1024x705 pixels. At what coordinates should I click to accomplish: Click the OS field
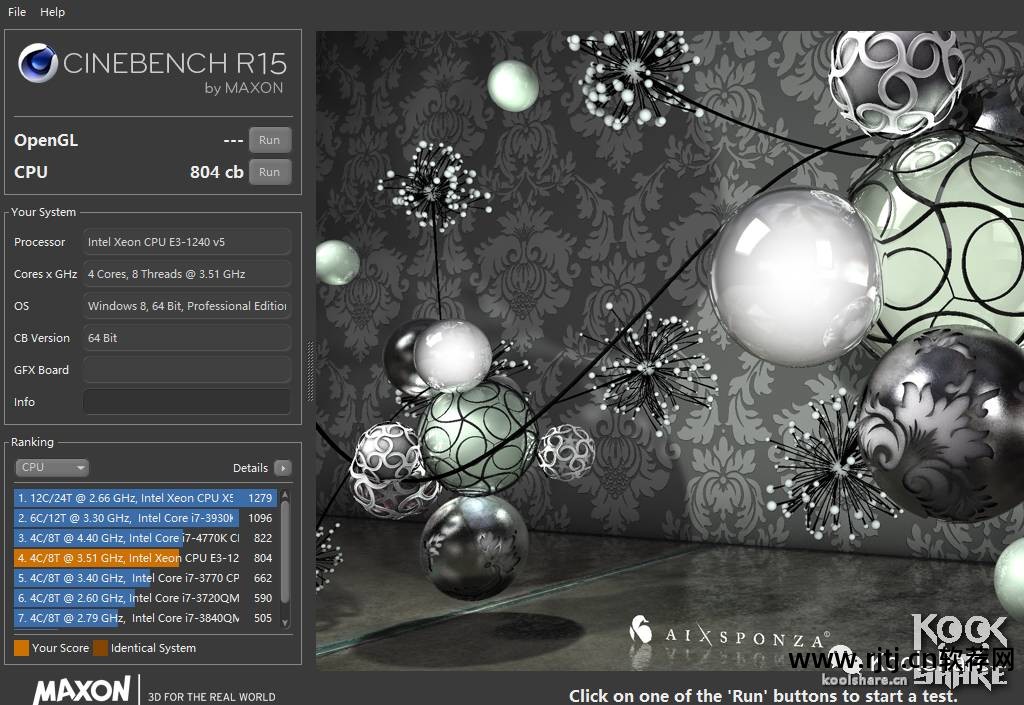pos(187,306)
